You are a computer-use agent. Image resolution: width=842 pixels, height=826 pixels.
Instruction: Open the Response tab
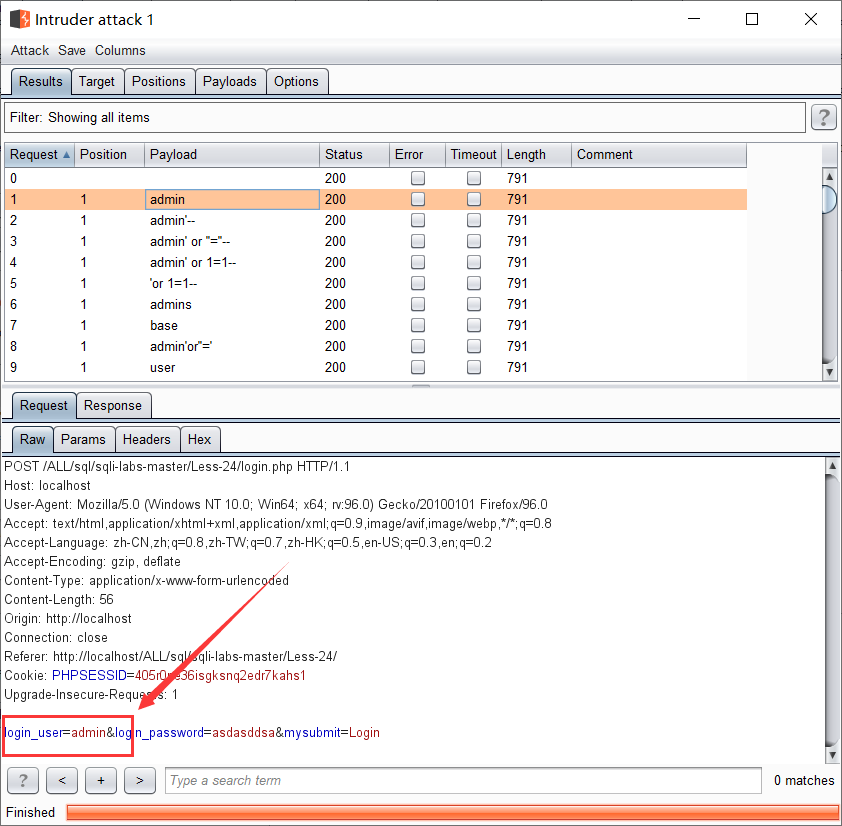click(x=113, y=405)
